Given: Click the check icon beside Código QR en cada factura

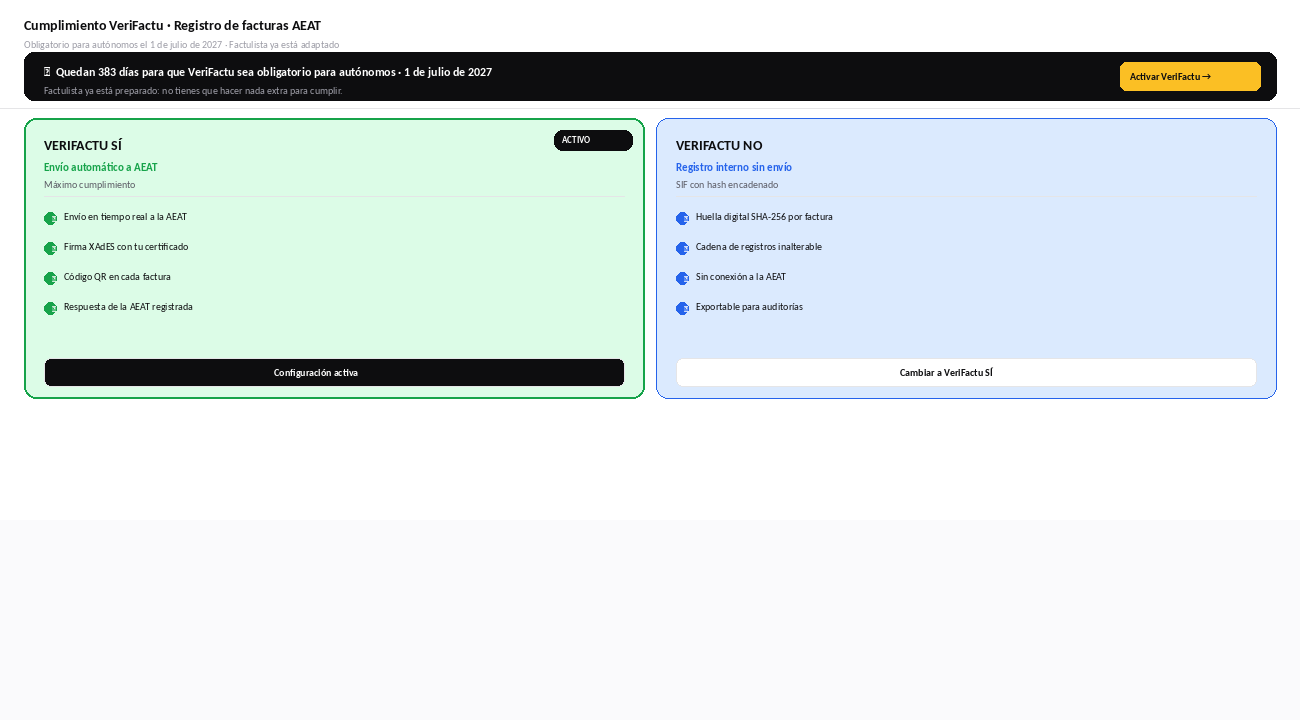Looking at the screenshot, I should pos(50,278).
